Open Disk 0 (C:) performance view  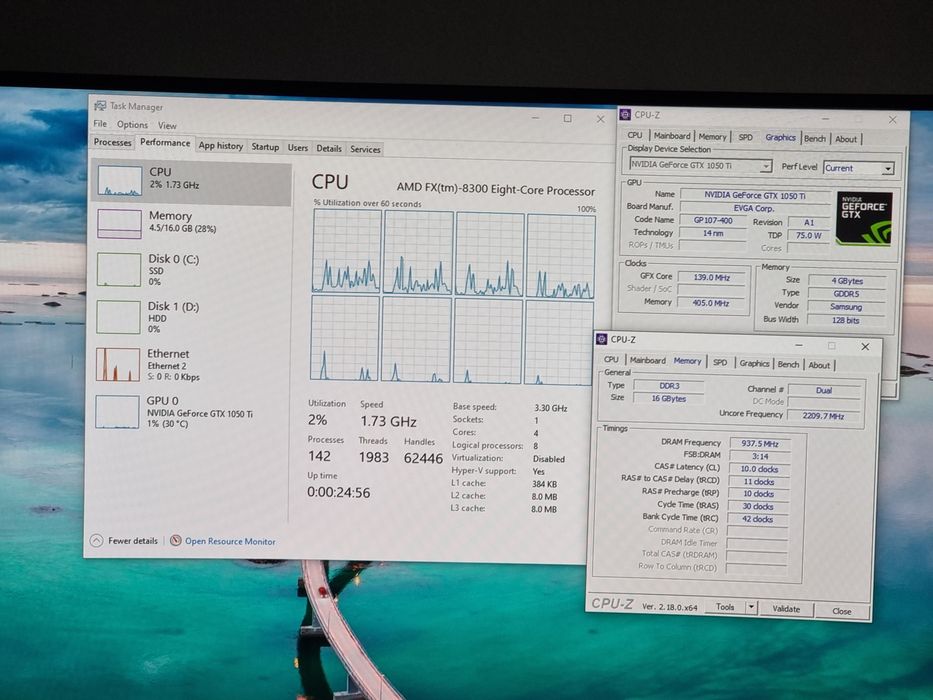coord(191,269)
